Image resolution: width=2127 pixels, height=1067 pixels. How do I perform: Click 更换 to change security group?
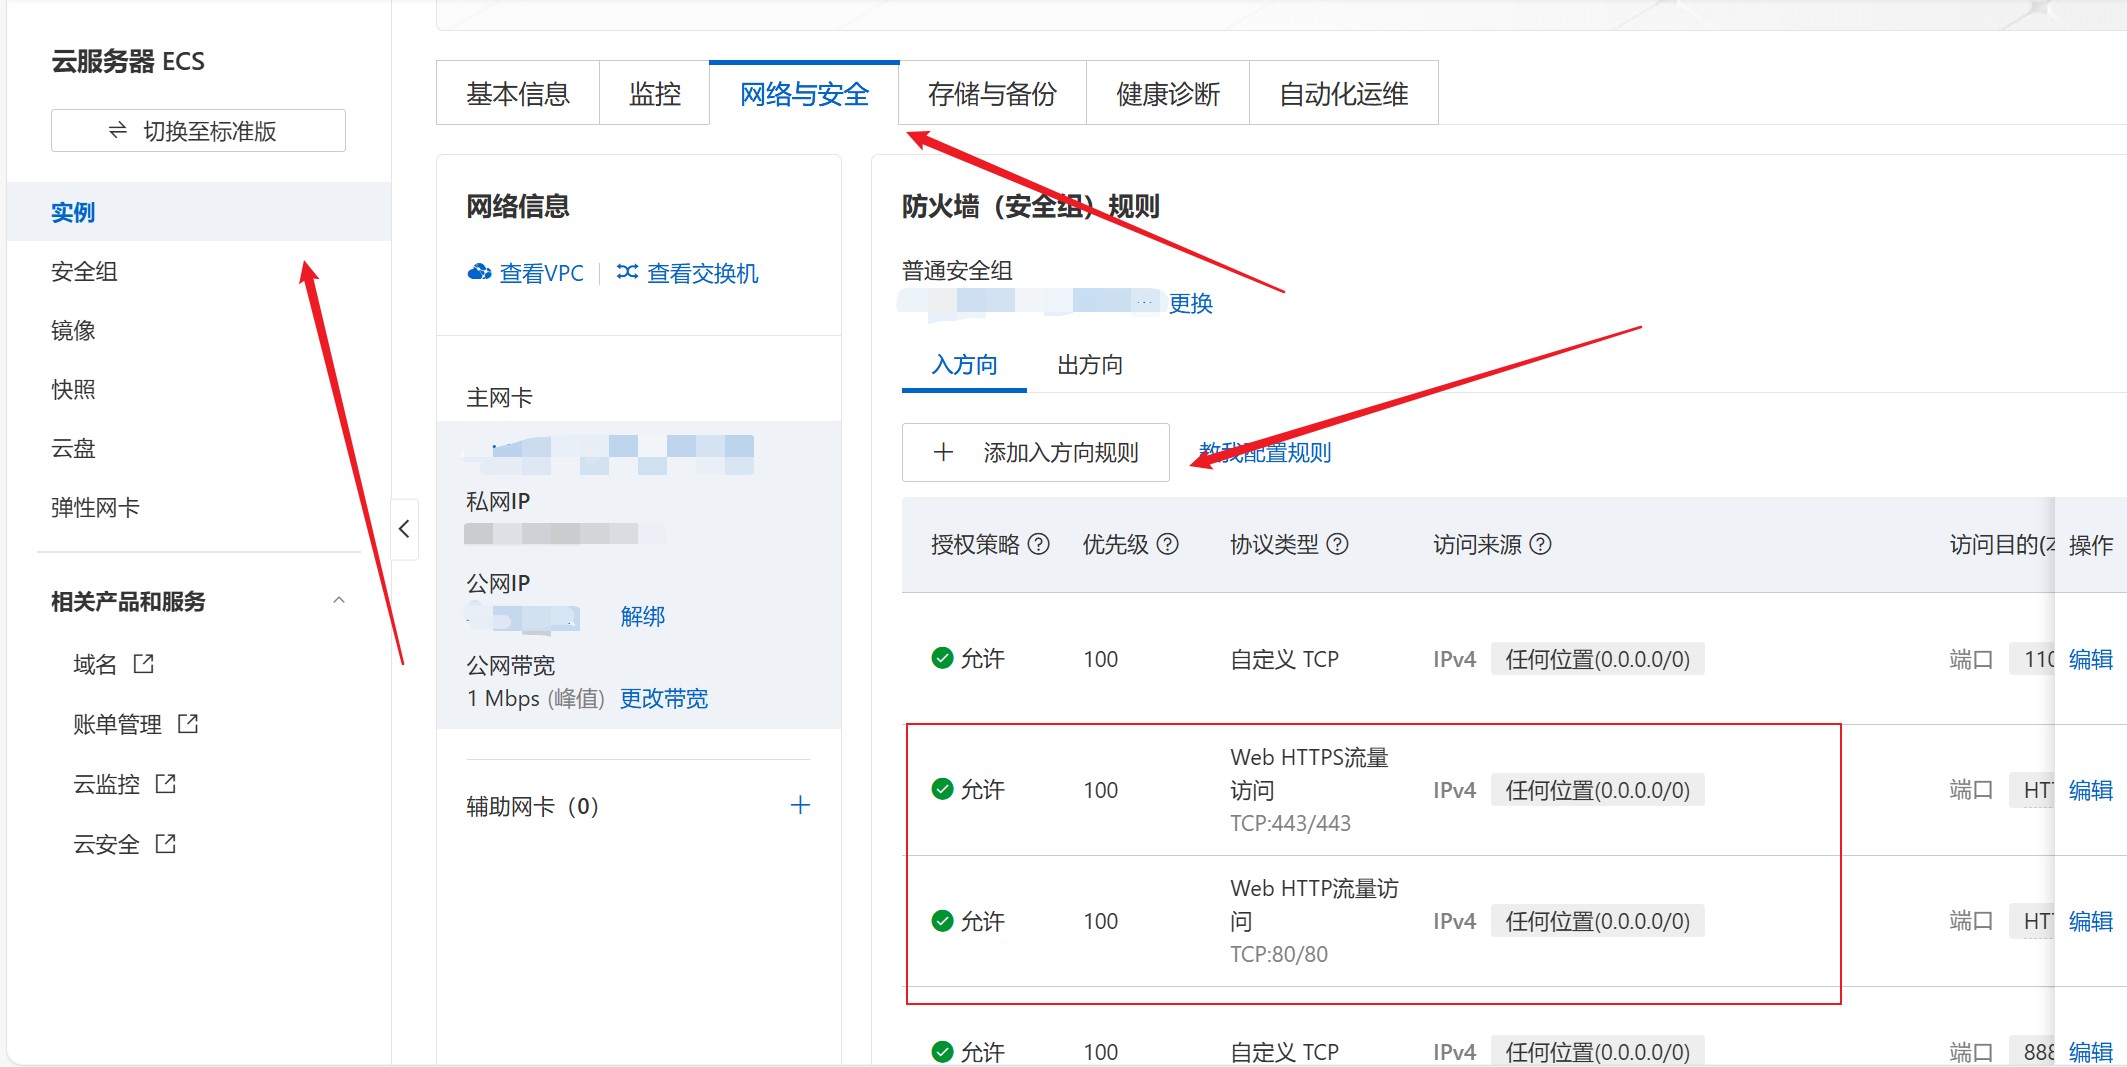1190,303
